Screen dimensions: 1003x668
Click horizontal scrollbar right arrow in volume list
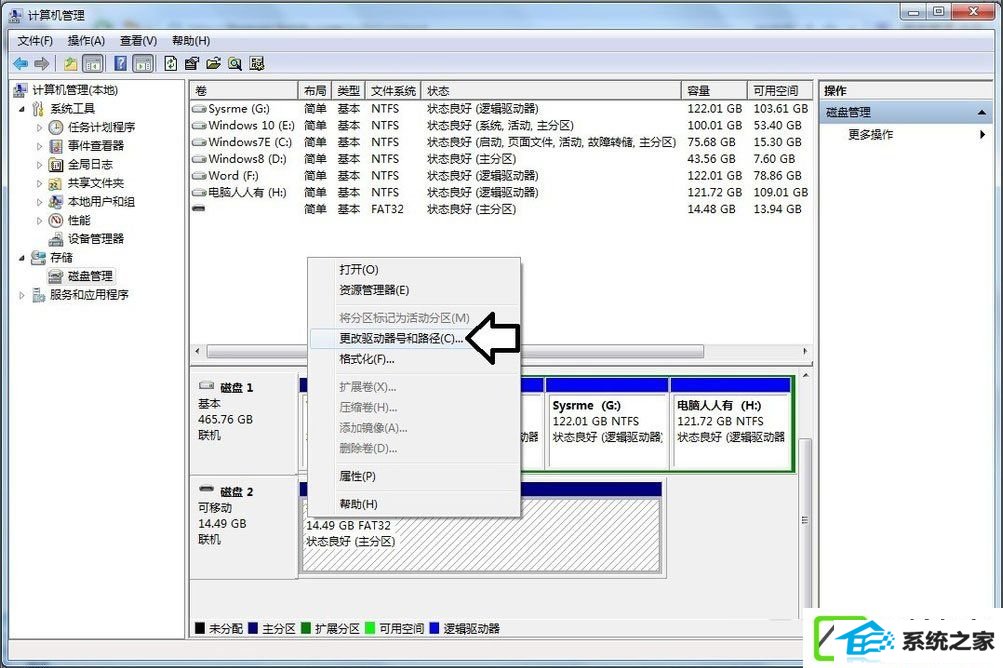(805, 351)
